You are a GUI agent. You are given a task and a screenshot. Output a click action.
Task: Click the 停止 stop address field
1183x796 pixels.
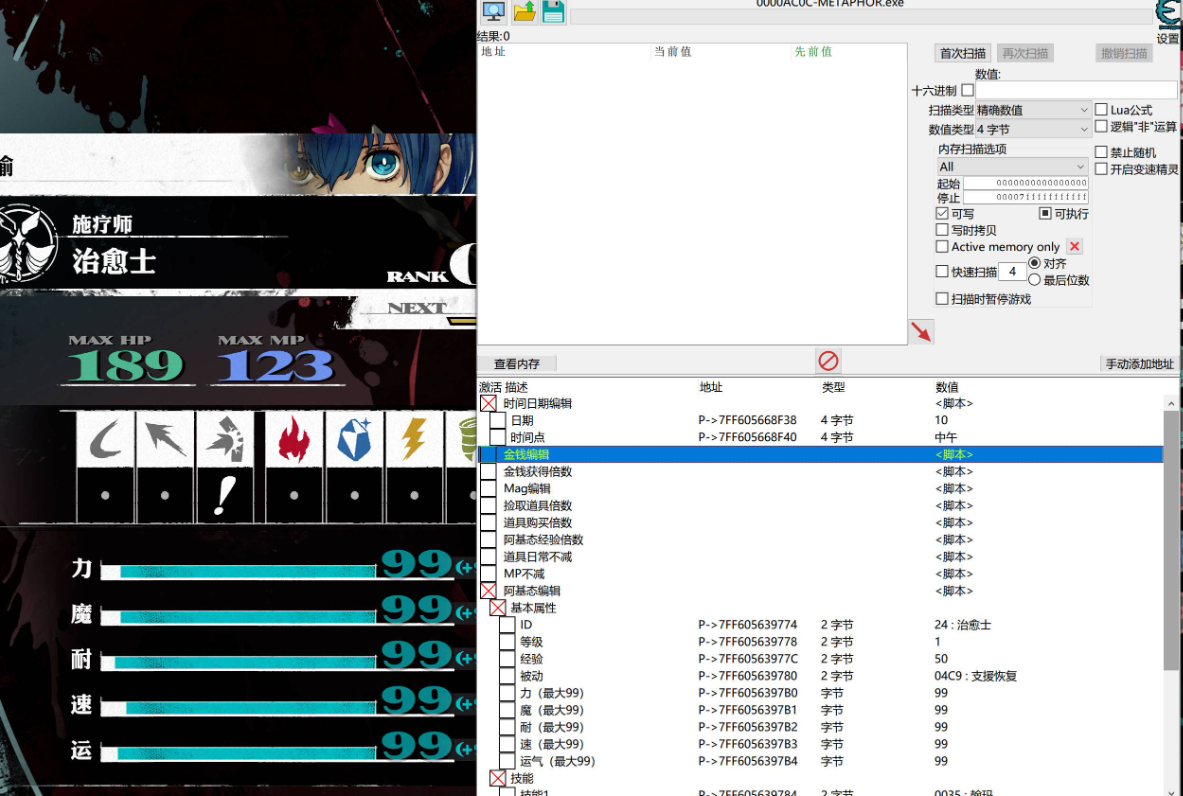point(1025,197)
